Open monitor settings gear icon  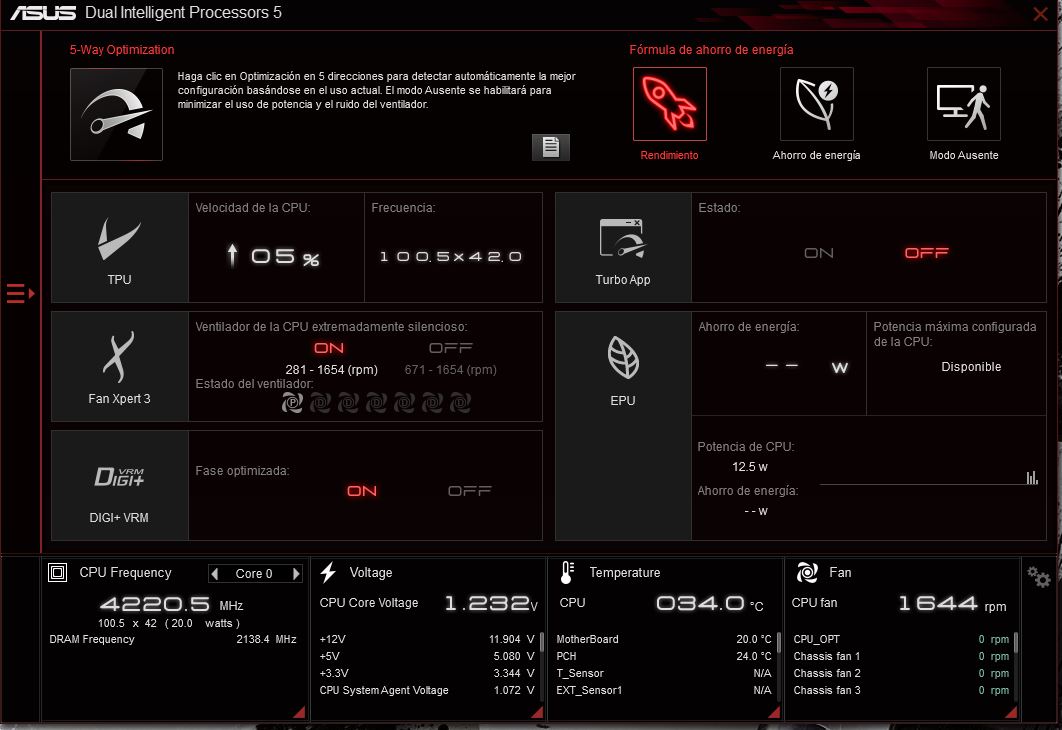(1038, 576)
